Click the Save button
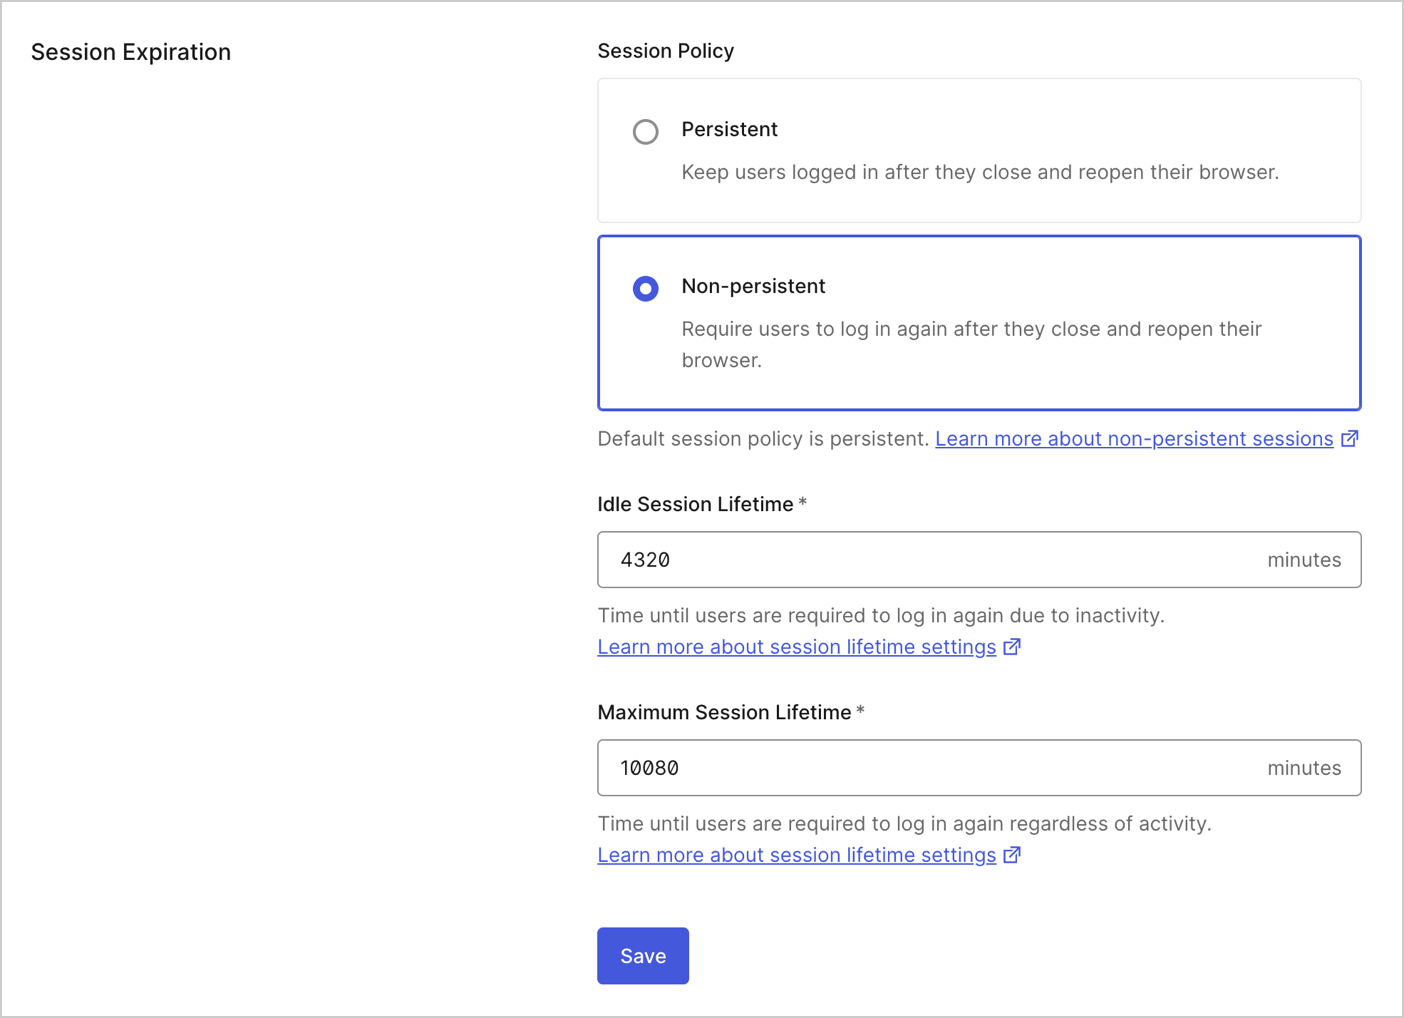Screen dimensions: 1404x1018 642,955
